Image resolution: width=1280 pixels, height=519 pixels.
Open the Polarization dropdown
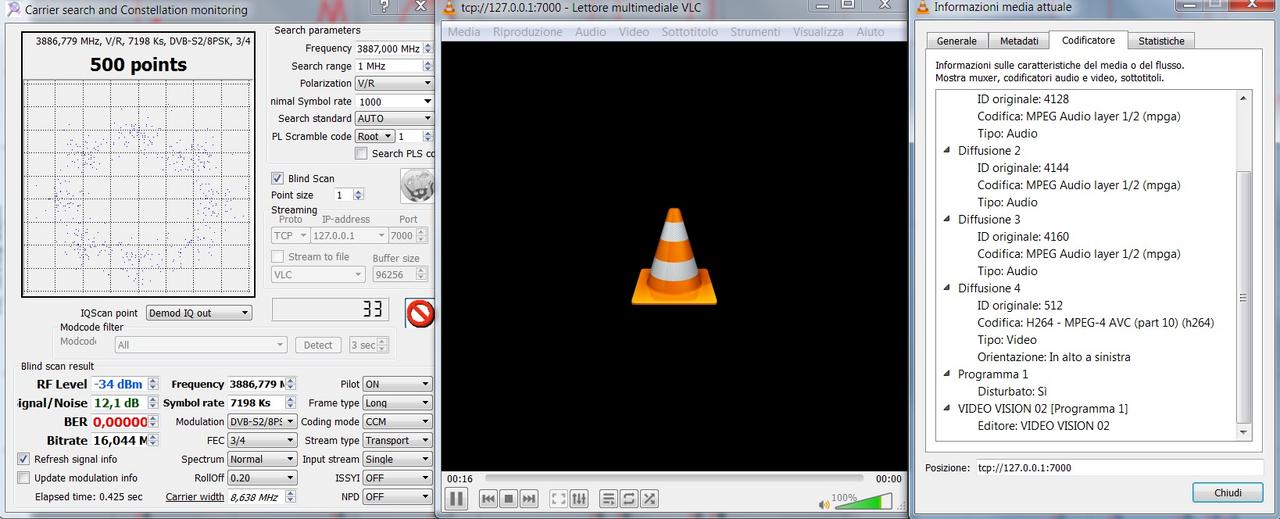pyautogui.click(x=394, y=84)
